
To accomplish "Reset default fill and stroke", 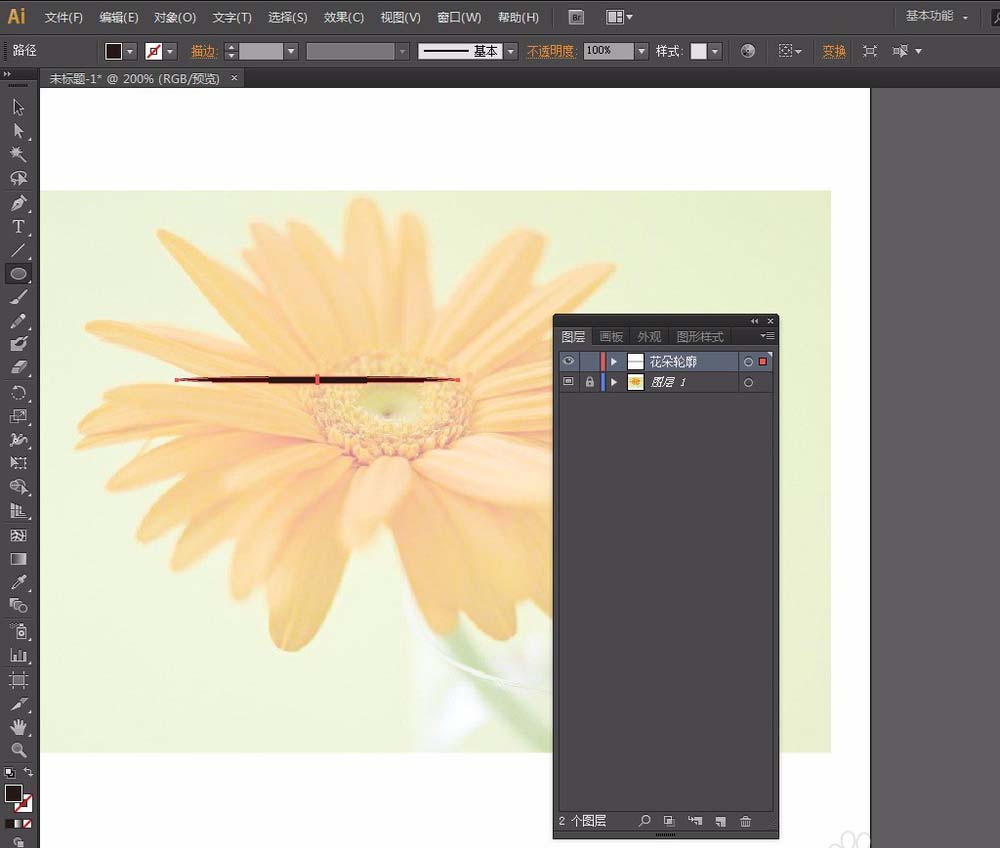I will pos(10,773).
